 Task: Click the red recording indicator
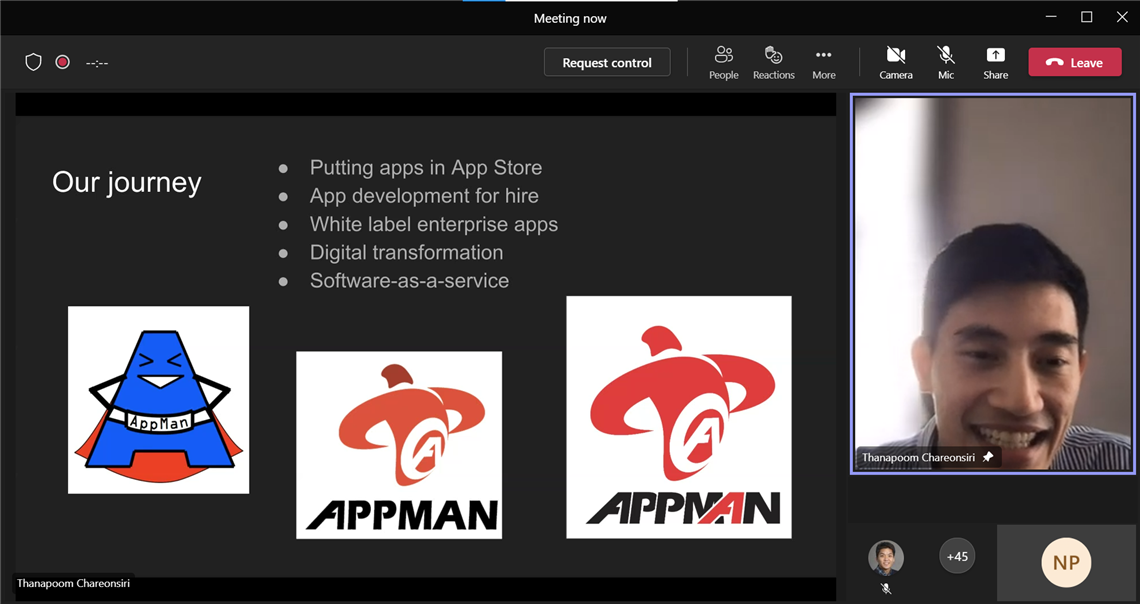tap(62, 62)
